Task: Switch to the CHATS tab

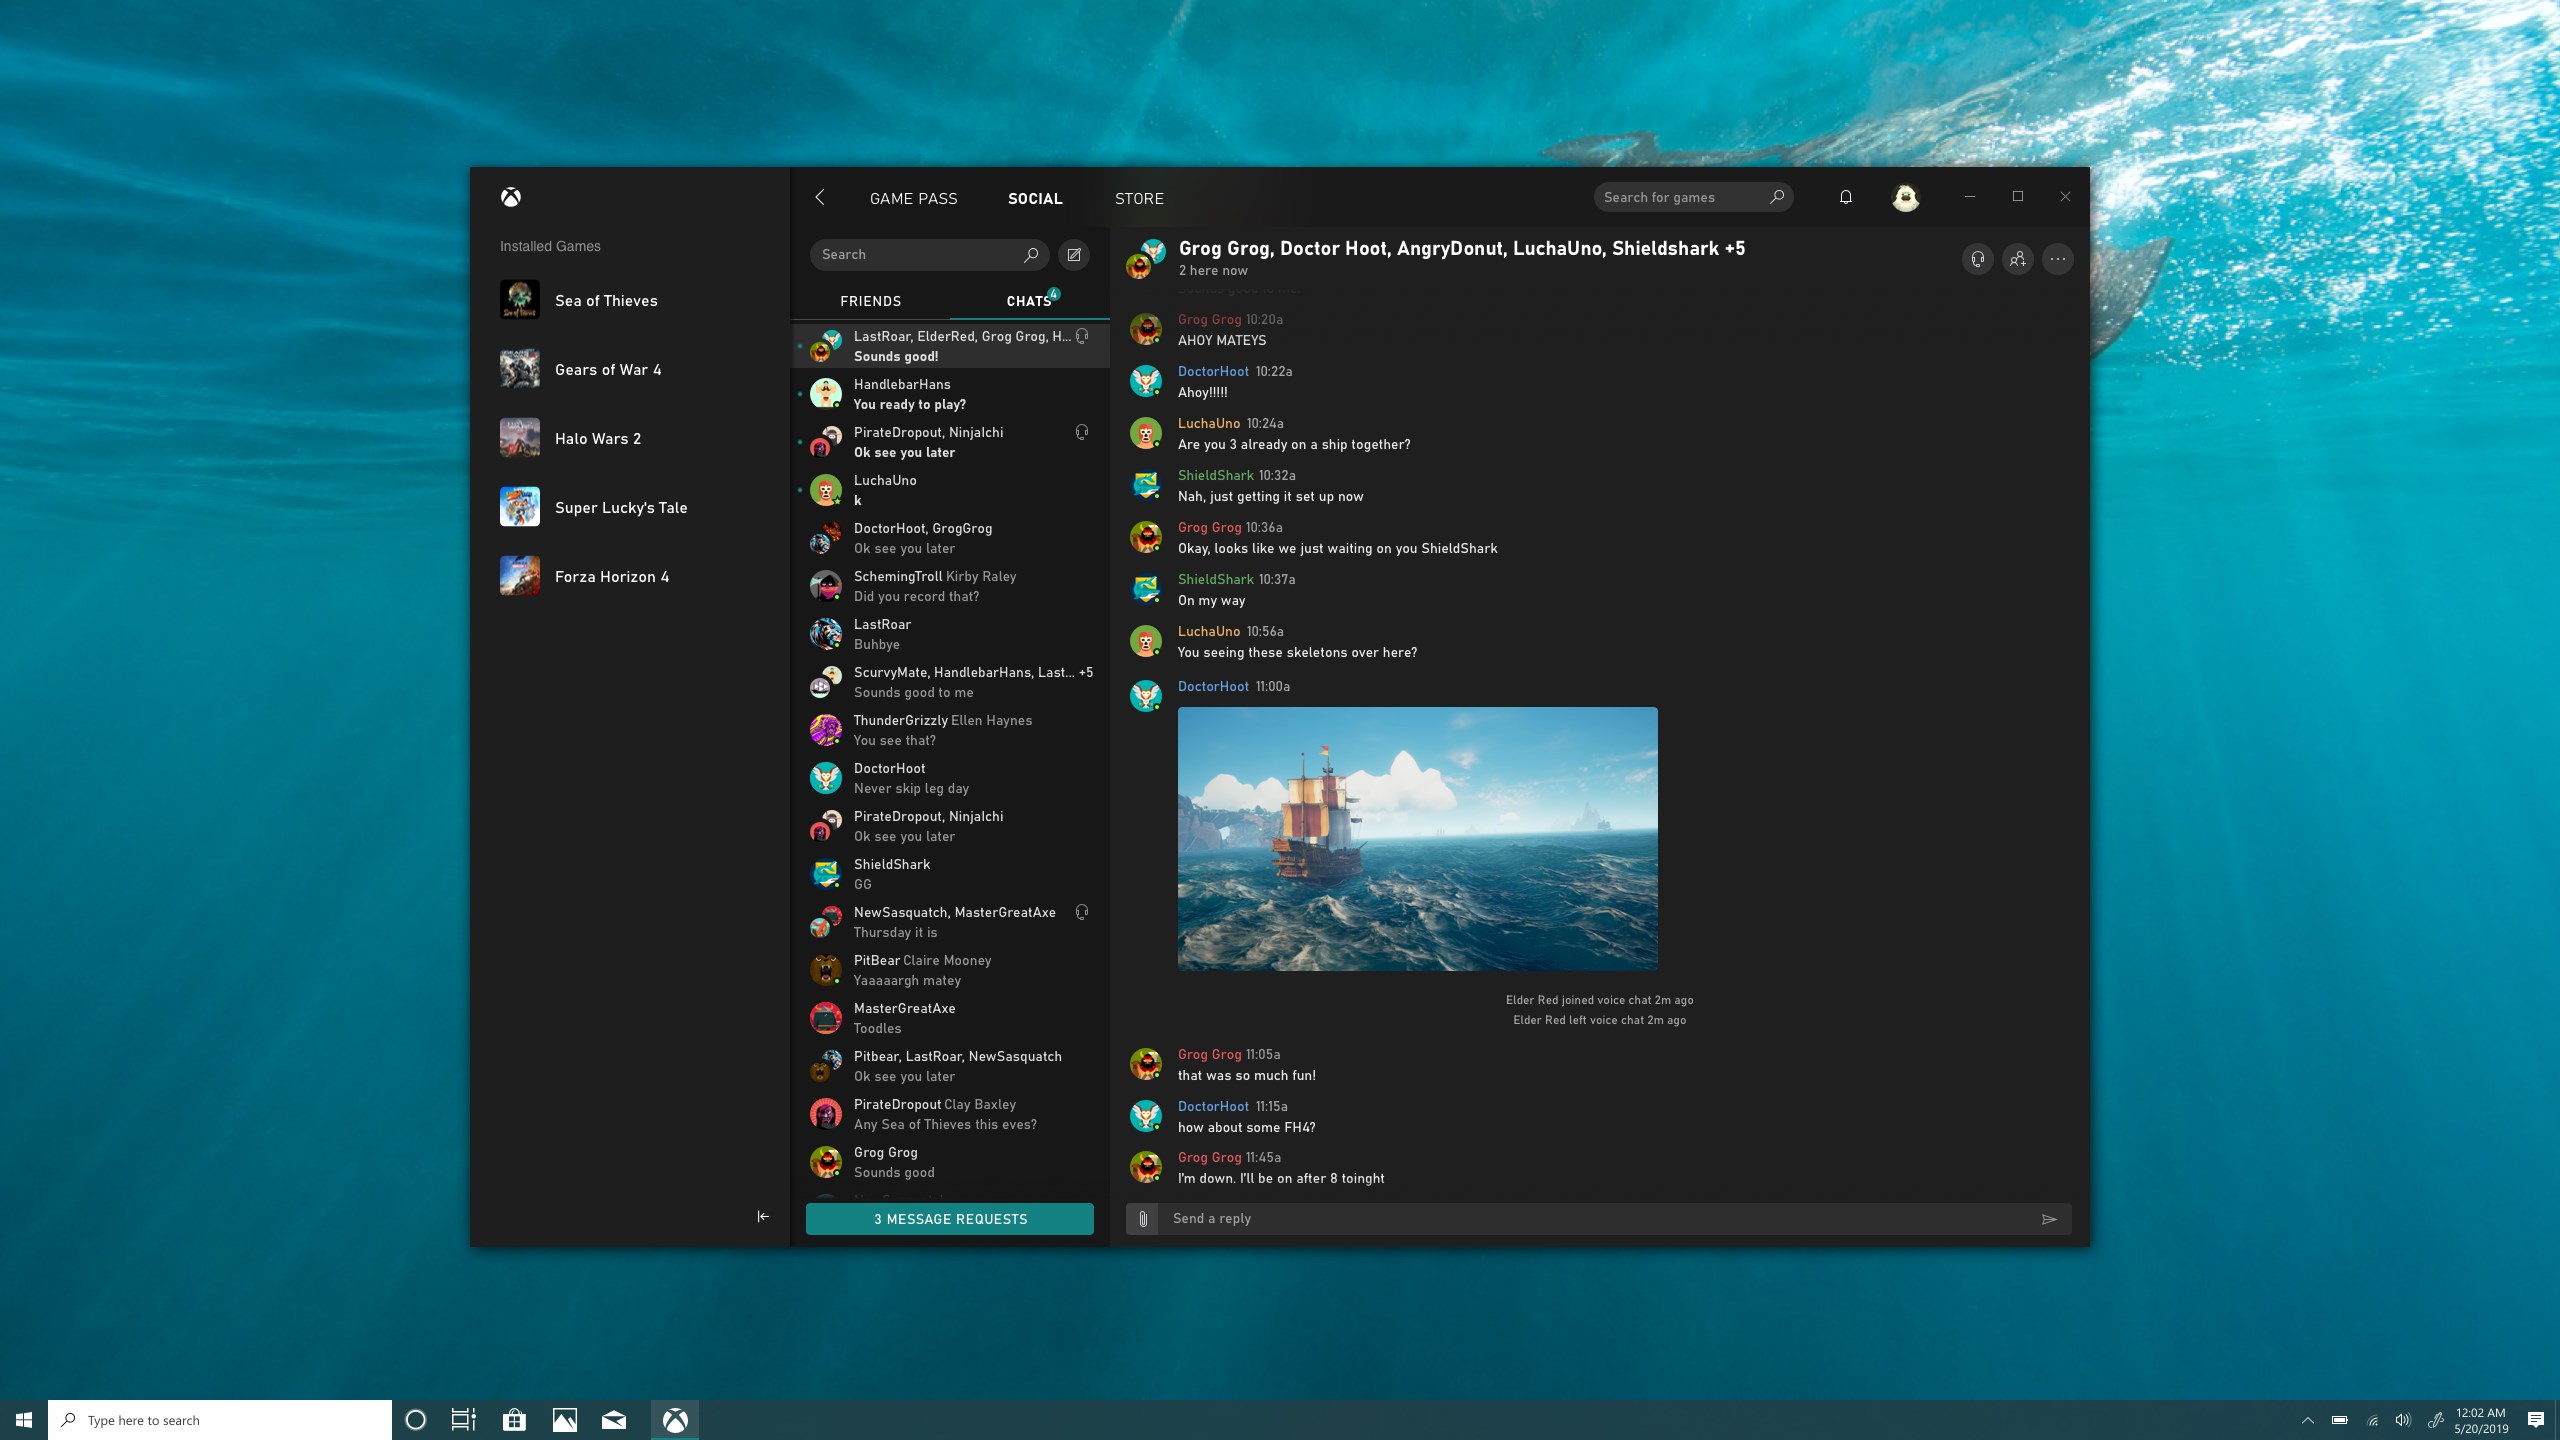Action: coord(1027,299)
